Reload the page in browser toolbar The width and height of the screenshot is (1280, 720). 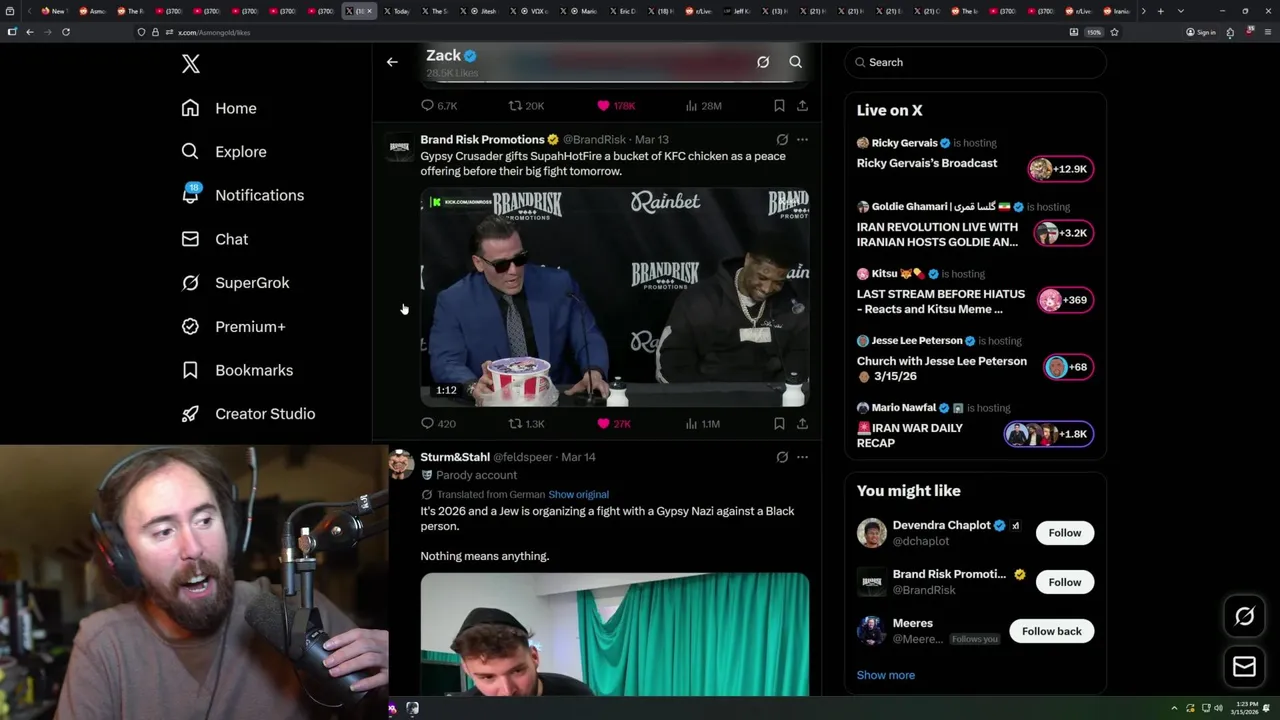coord(66,32)
